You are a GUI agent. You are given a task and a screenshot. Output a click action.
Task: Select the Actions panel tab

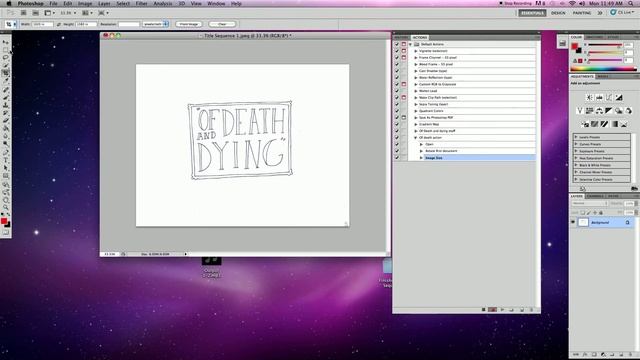pyautogui.click(x=420, y=38)
